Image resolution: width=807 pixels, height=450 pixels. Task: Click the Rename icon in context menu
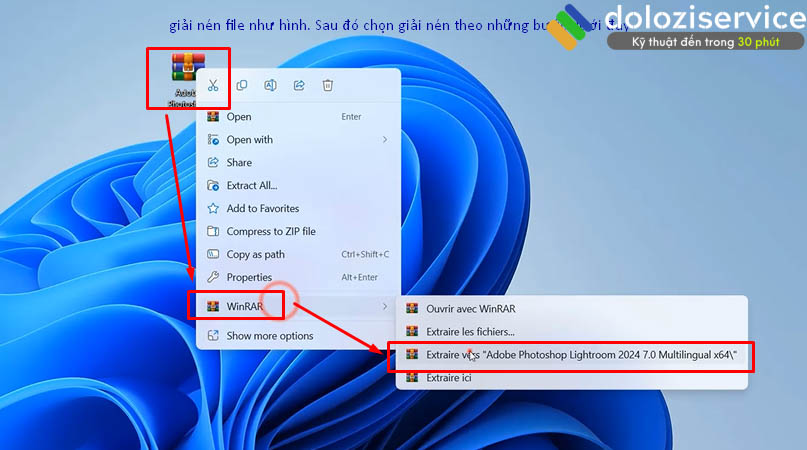[x=270, y=85]
